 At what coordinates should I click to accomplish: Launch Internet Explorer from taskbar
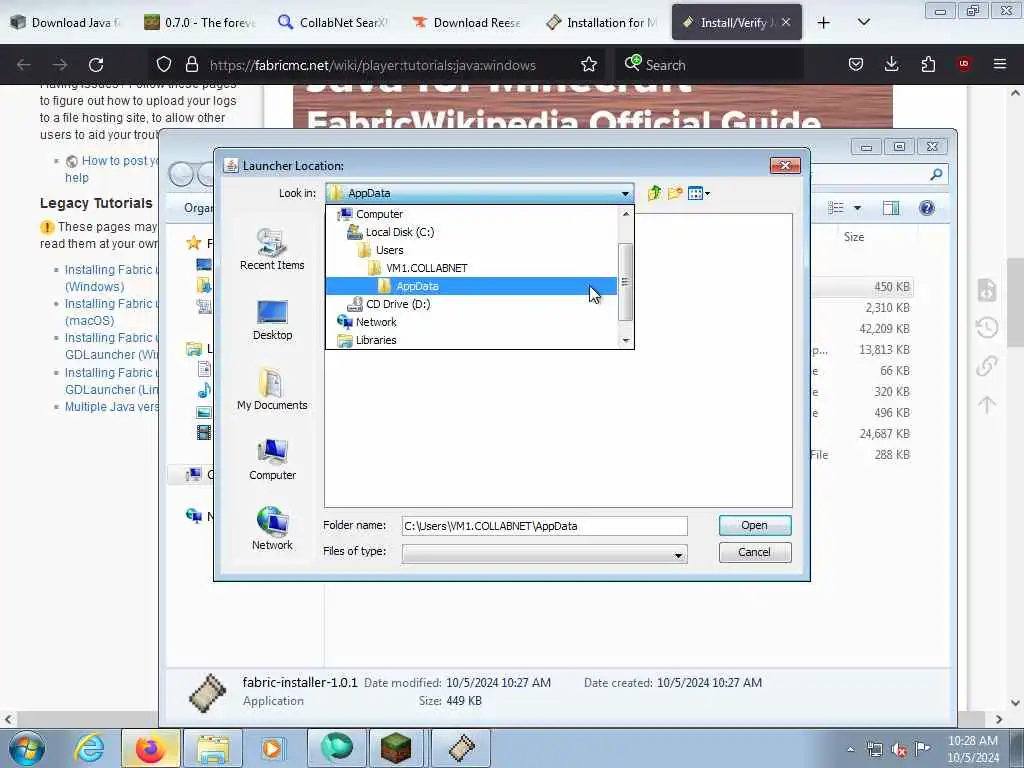(x=89, y=748)
